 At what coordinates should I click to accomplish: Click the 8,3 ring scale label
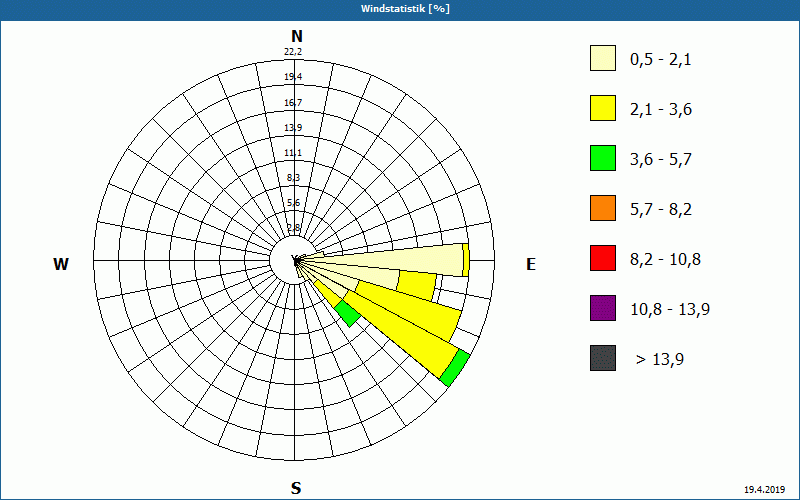point(293,178)
